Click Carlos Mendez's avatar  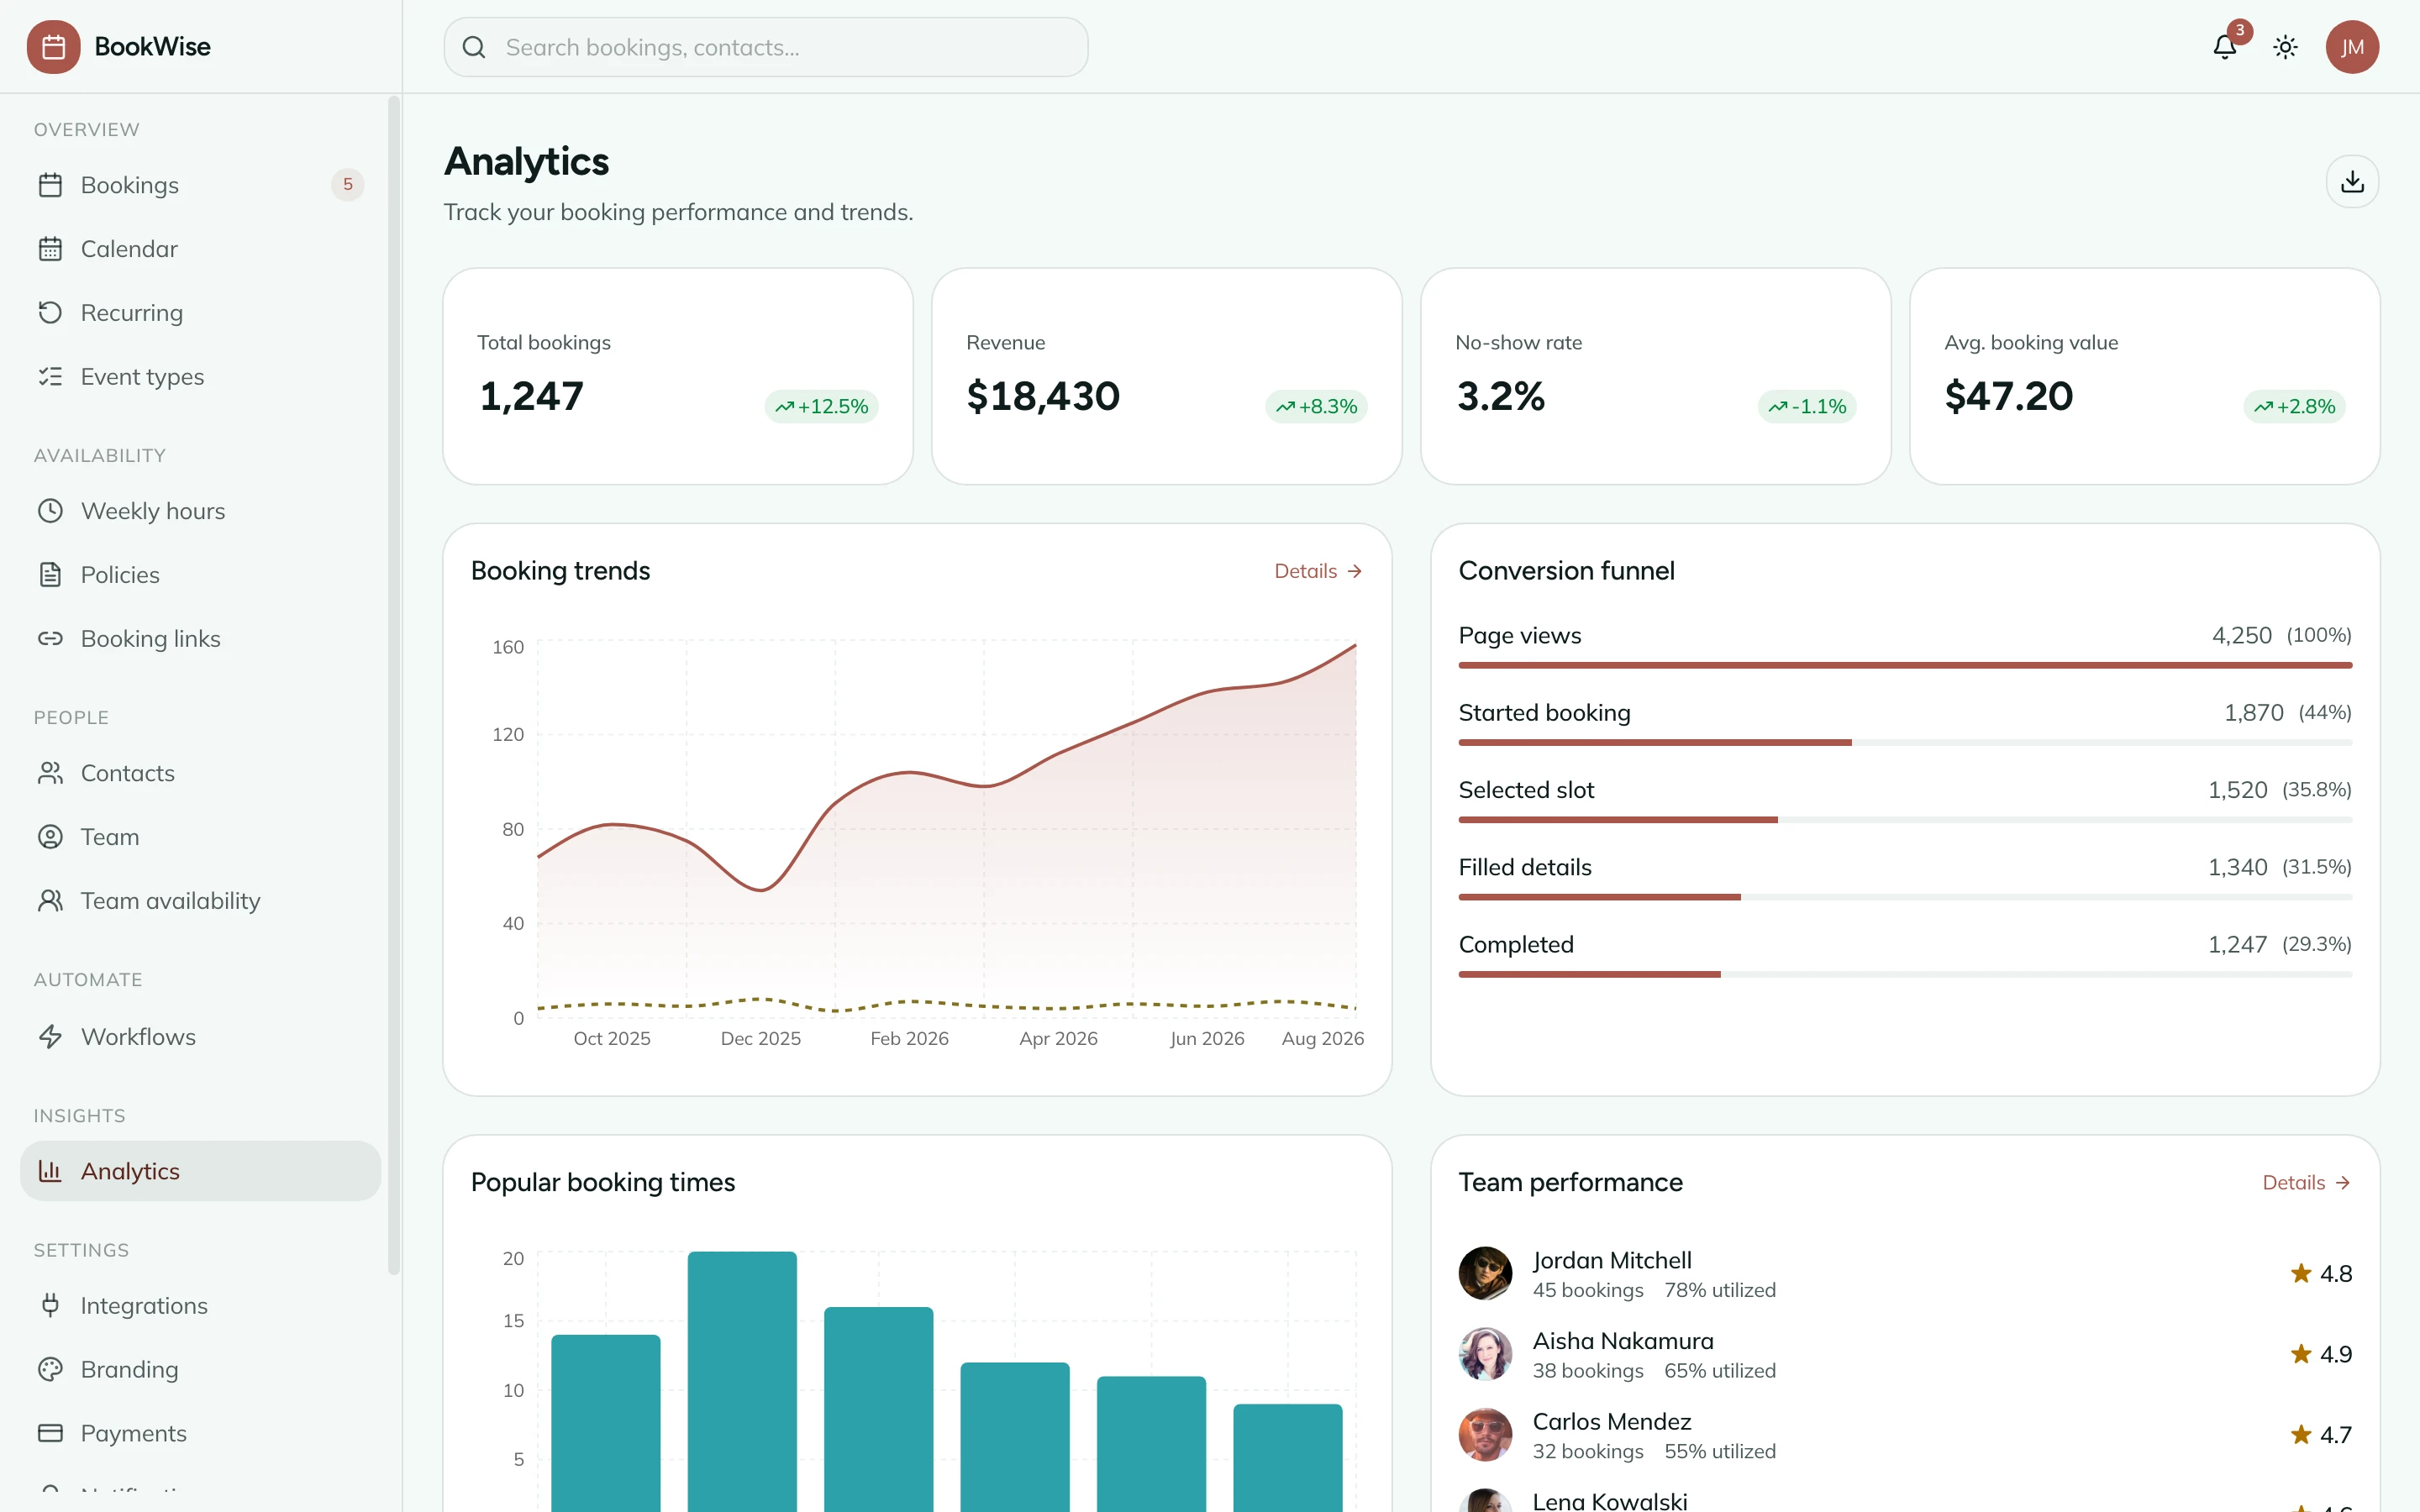pyautogui.click(x=1485, y=1435)
